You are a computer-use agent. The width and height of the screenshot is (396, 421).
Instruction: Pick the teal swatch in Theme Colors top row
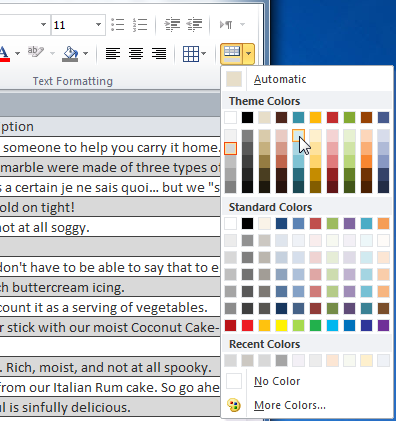299,117
